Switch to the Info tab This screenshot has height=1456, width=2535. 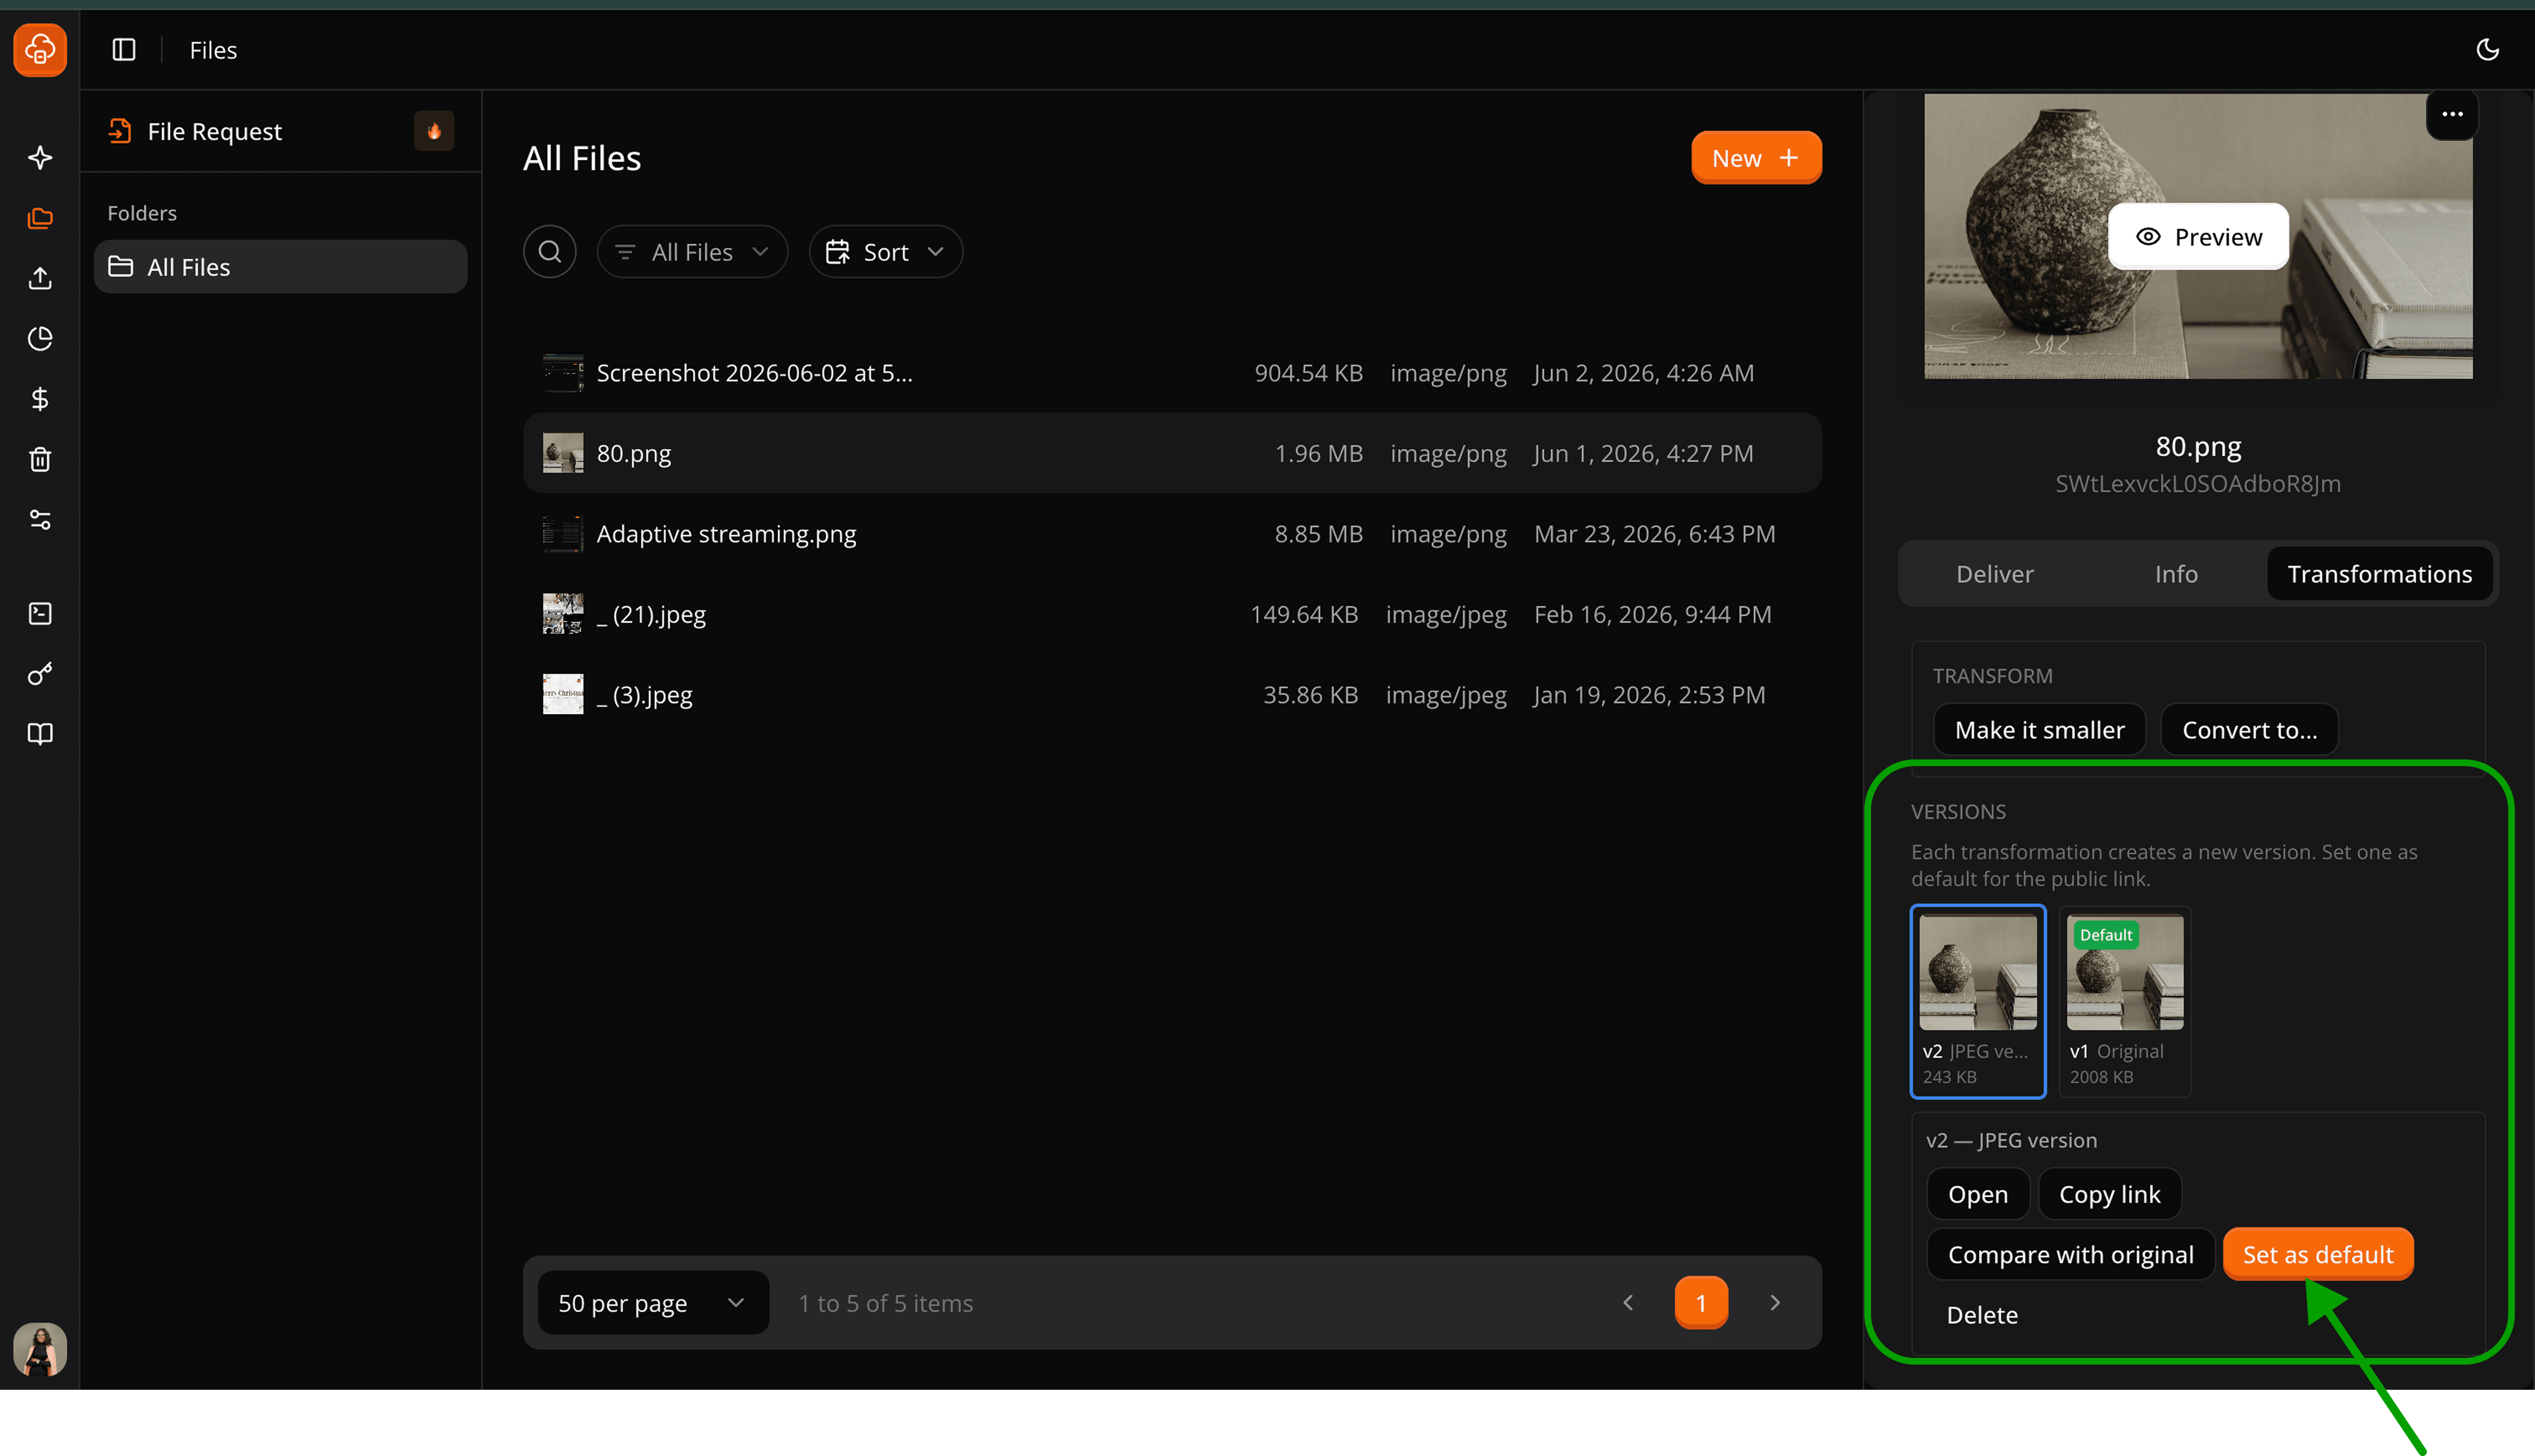click(x=2176, y=574)
